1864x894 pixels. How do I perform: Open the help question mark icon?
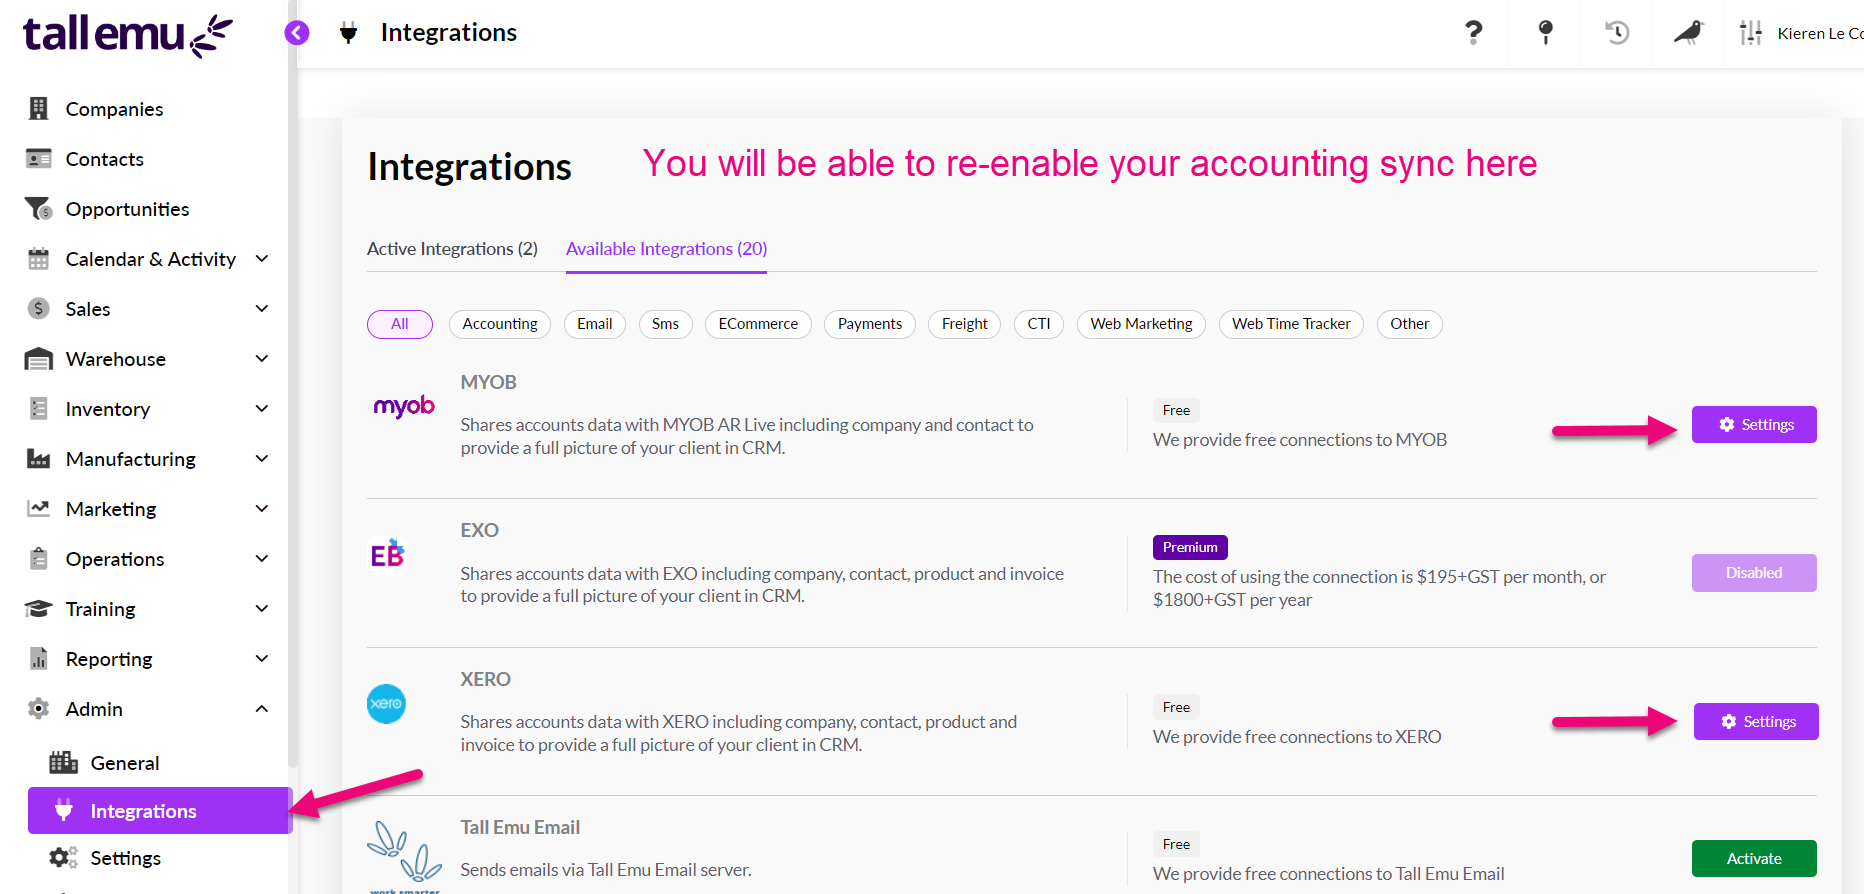click(1473, 33)
